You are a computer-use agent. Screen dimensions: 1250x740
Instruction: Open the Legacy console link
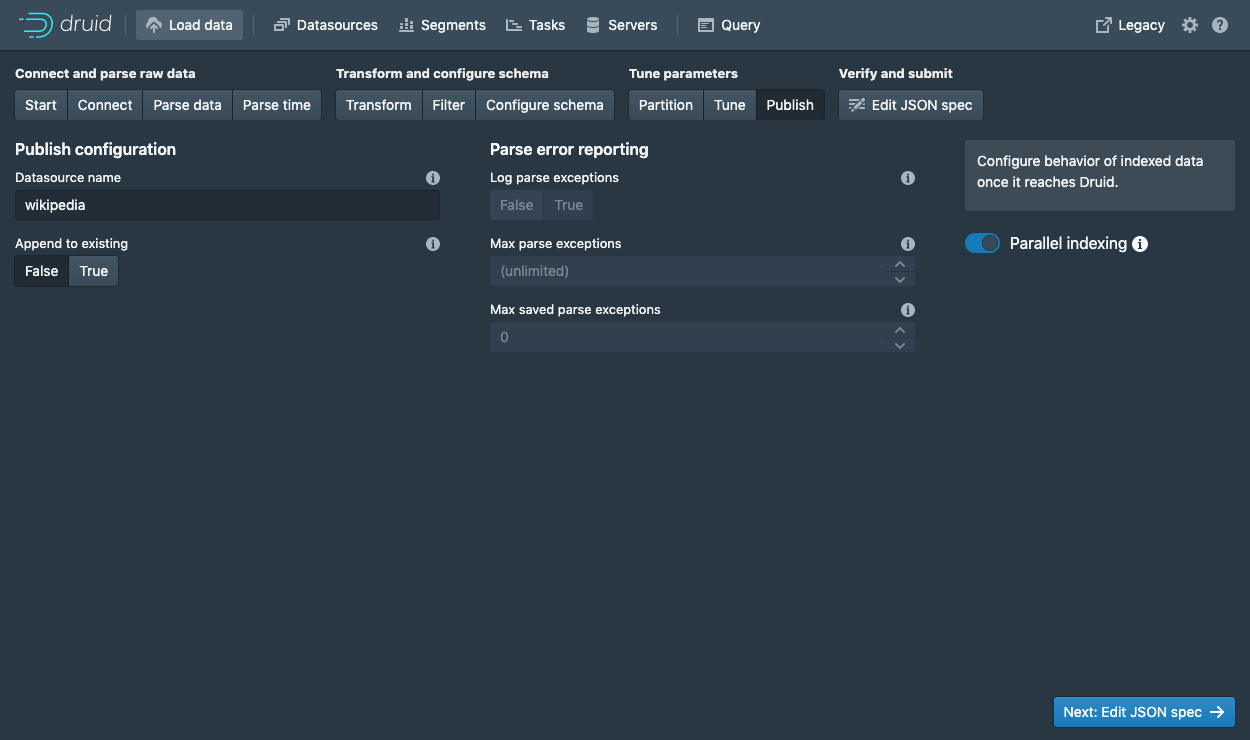[1131, 25]
